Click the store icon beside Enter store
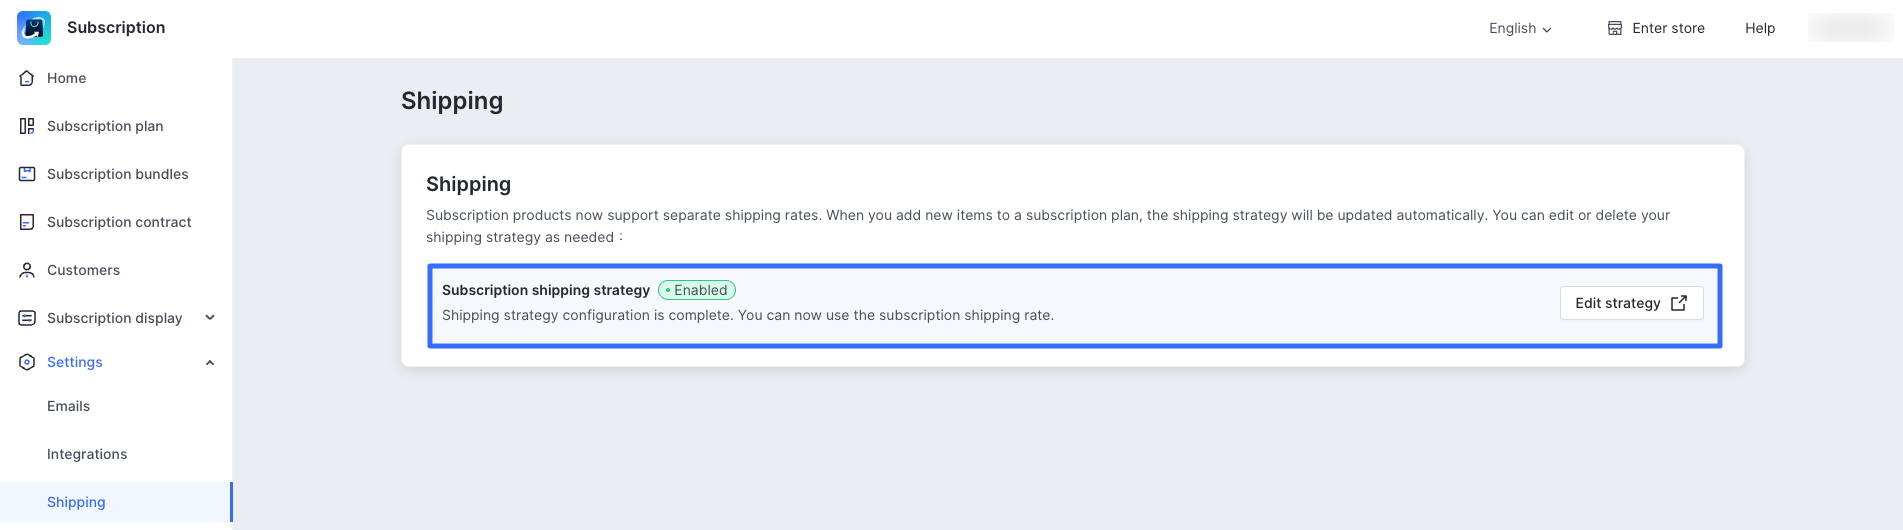 (x=1615, y=28)
